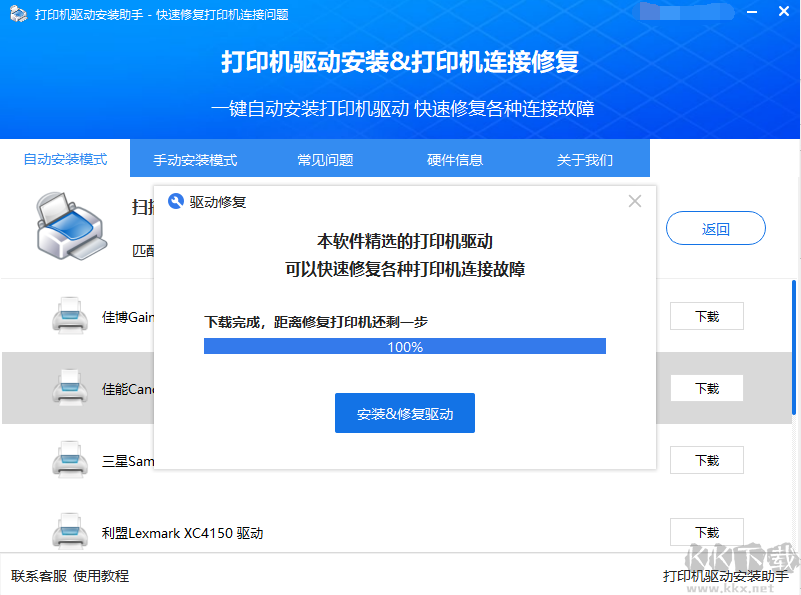Click the 返回 back button
The image size is (801, 595).
pos(715,228)
